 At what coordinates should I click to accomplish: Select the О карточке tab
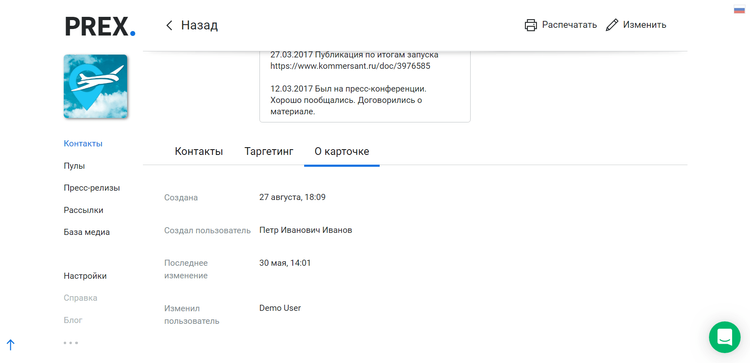click(342, 152)
